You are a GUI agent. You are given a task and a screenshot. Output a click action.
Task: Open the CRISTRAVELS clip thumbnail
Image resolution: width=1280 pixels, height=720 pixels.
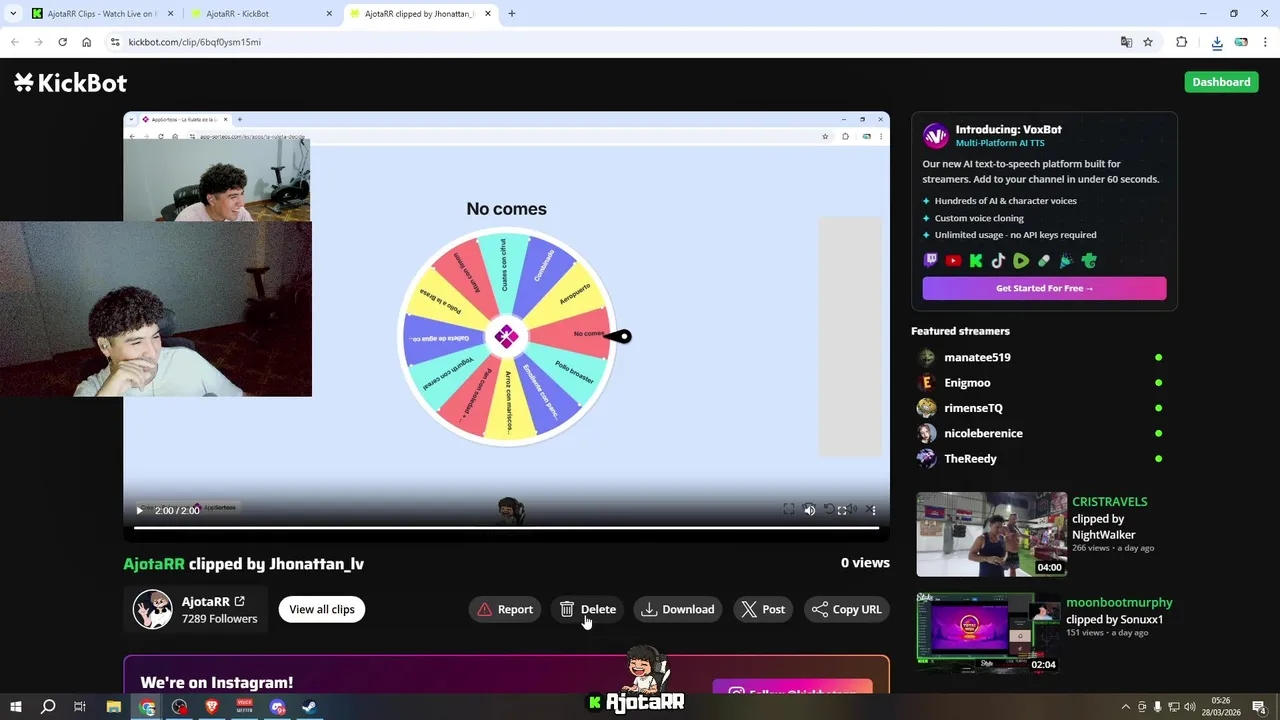(x=992, y=534)
